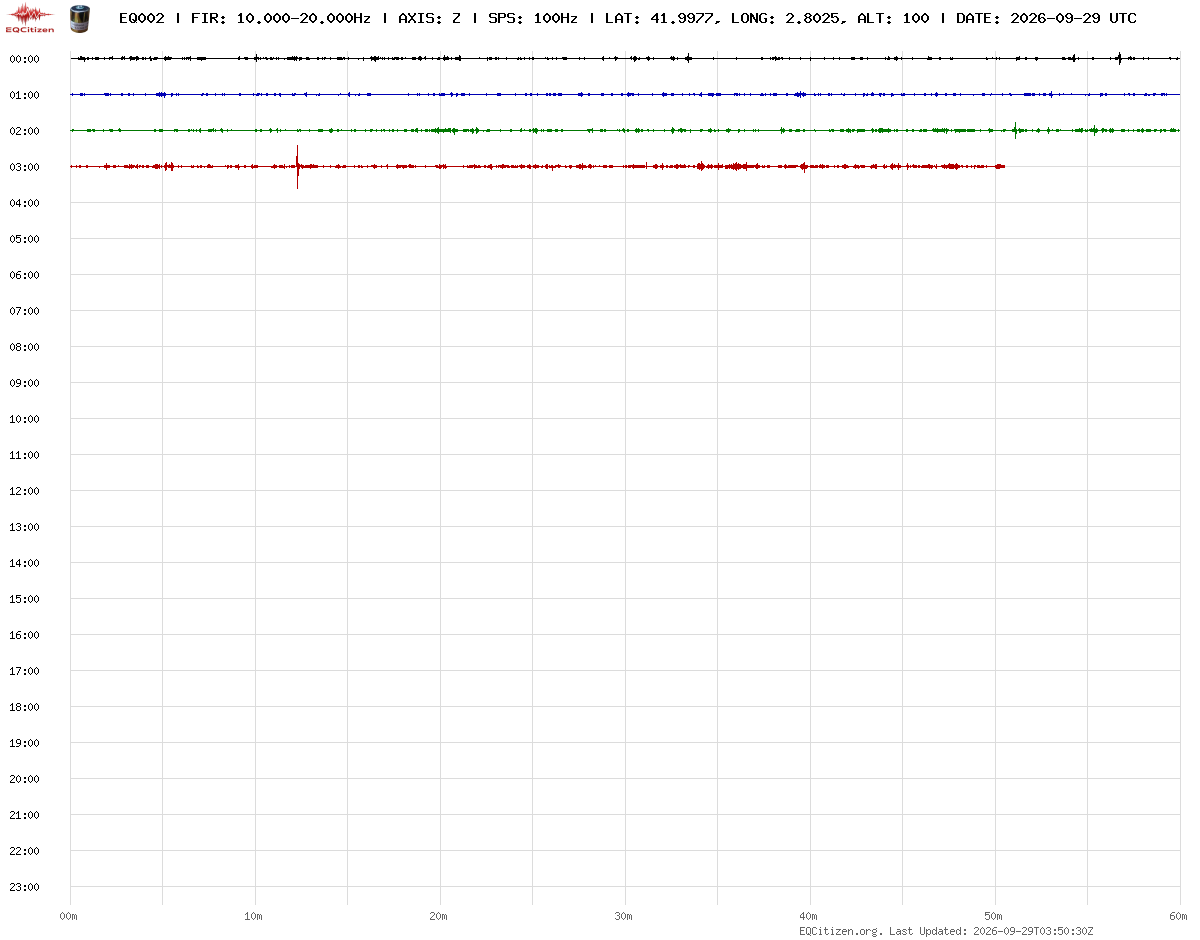The height and width of the screenshot is (940, 1200).
Task: Click the spike on the green 02:00 trace
Action: (x=1015, y=130)
